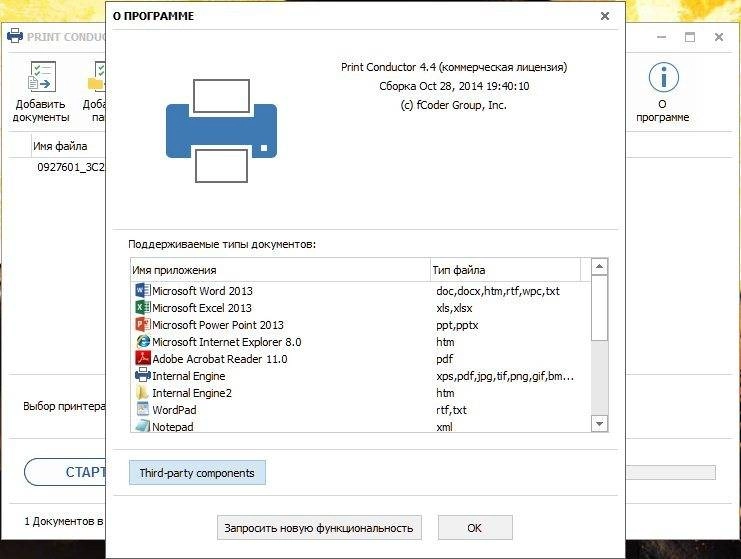Viewport: 741px width, 559px height.
Task: Click 'Поддерживаемые типы документов:' label
Action: point(222,244)
